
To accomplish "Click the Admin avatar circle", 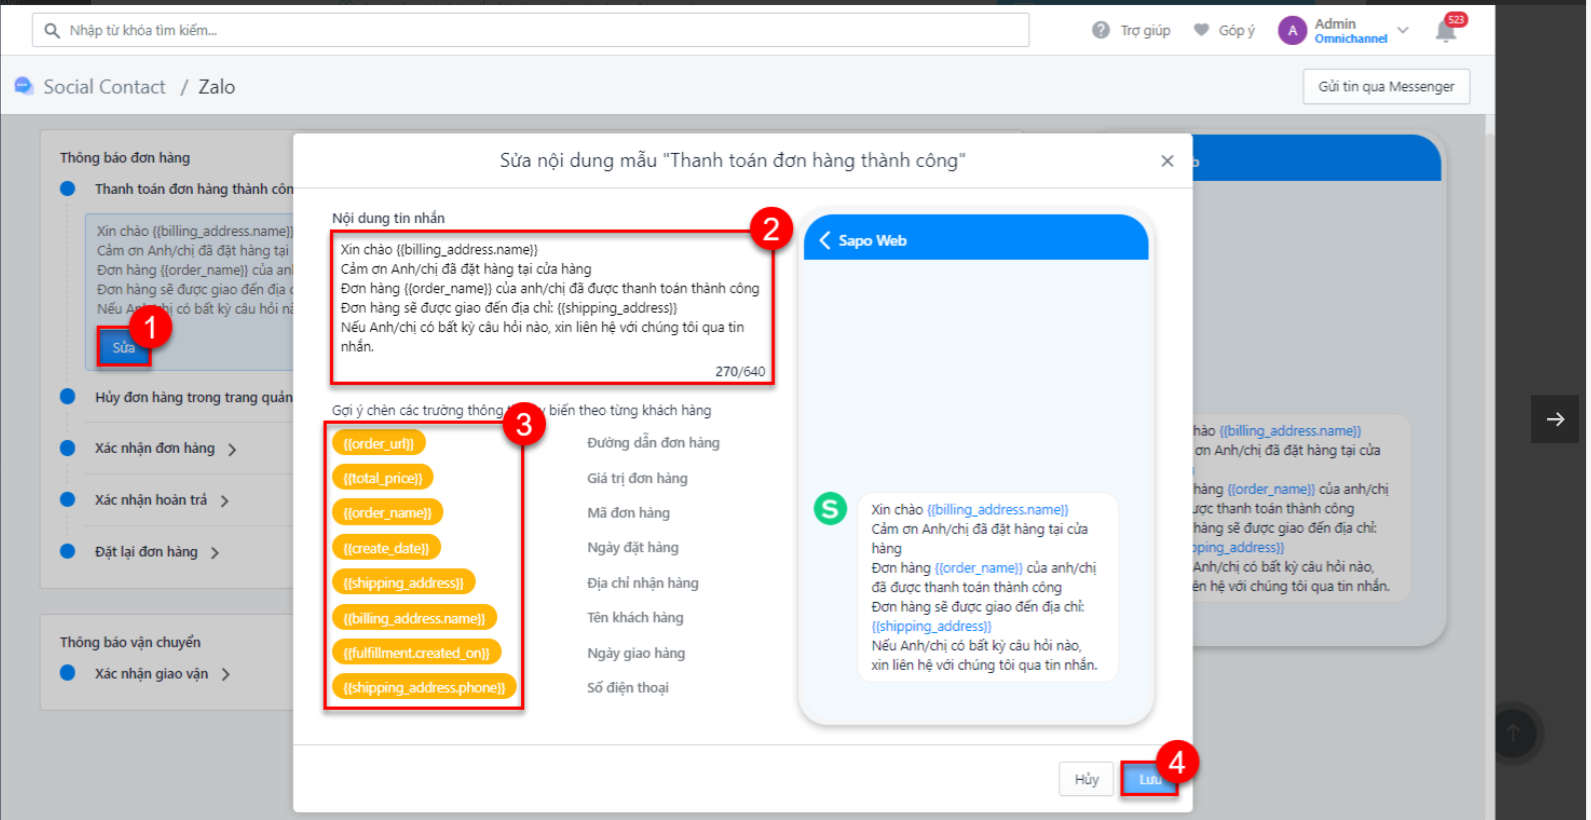I will [1293, 30].
